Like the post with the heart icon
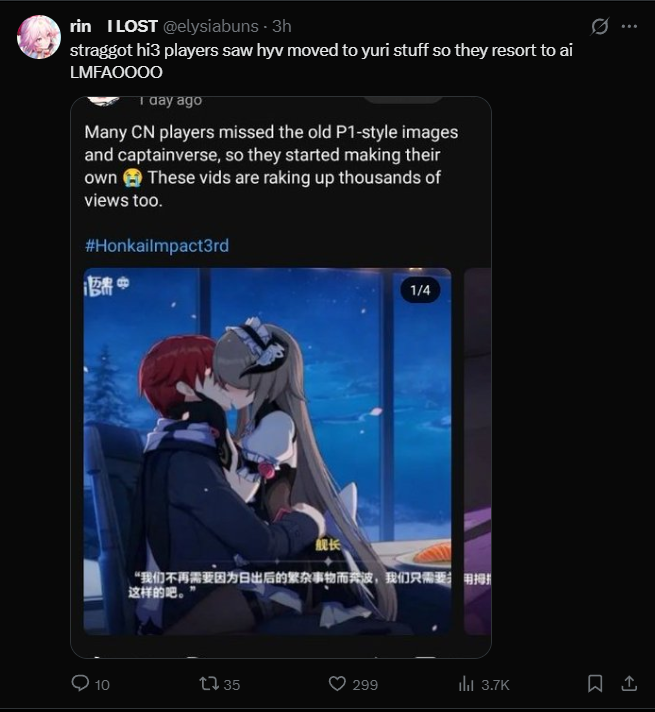The width and height of the screenshot is (655, 712). [x=337, y=683]
